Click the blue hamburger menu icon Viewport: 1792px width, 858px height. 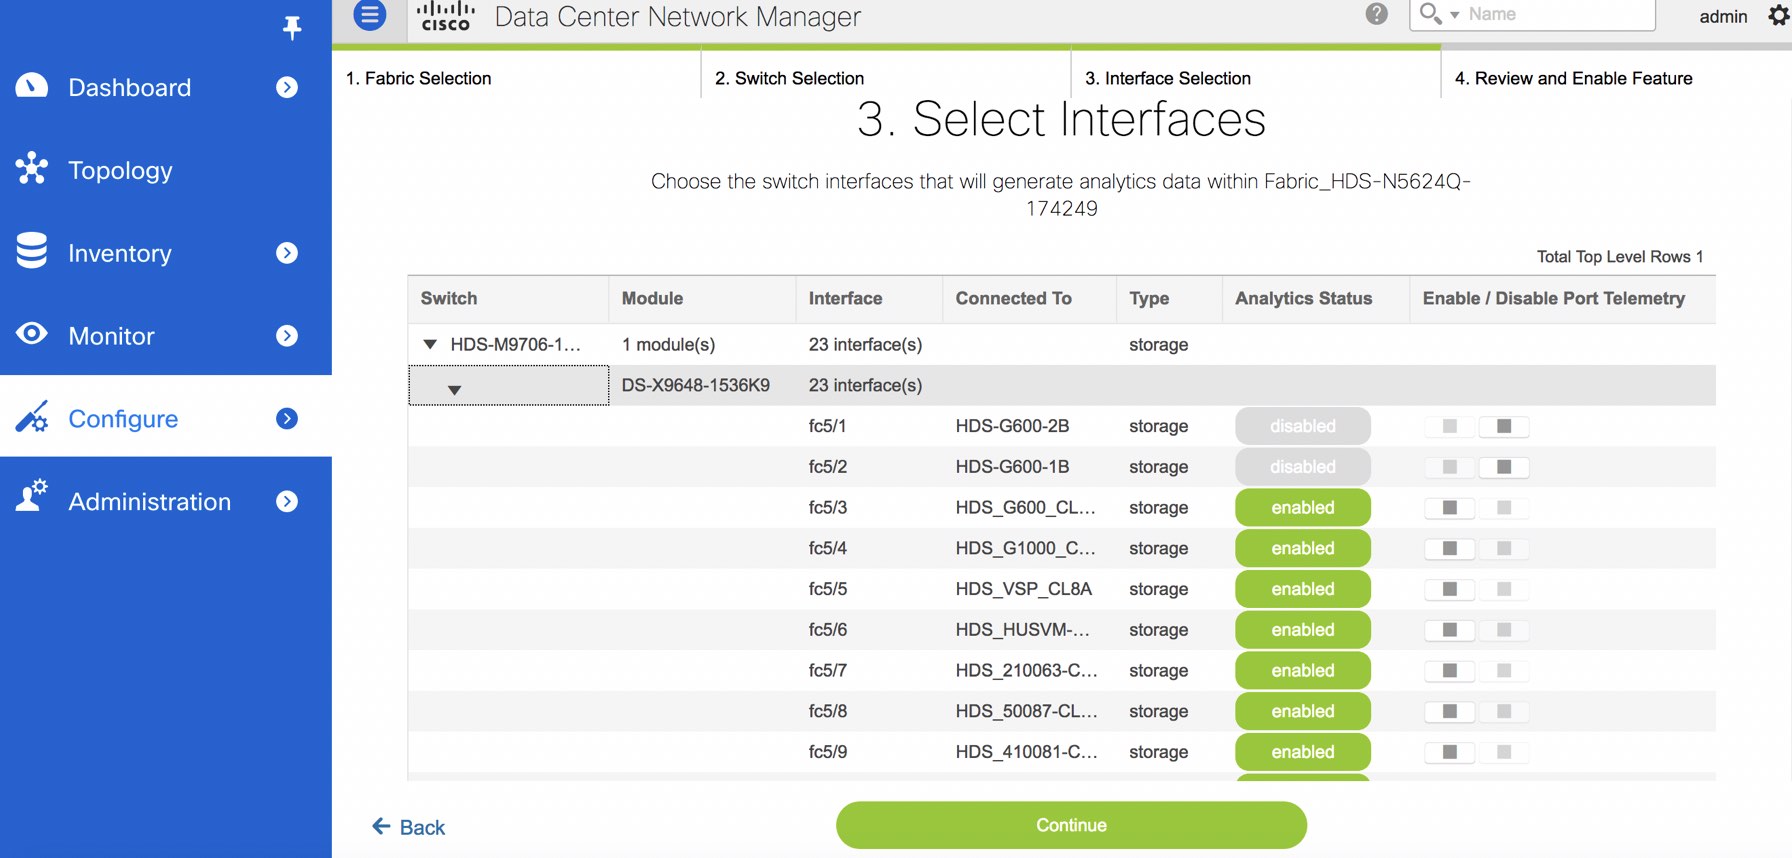tap(370, 15)
